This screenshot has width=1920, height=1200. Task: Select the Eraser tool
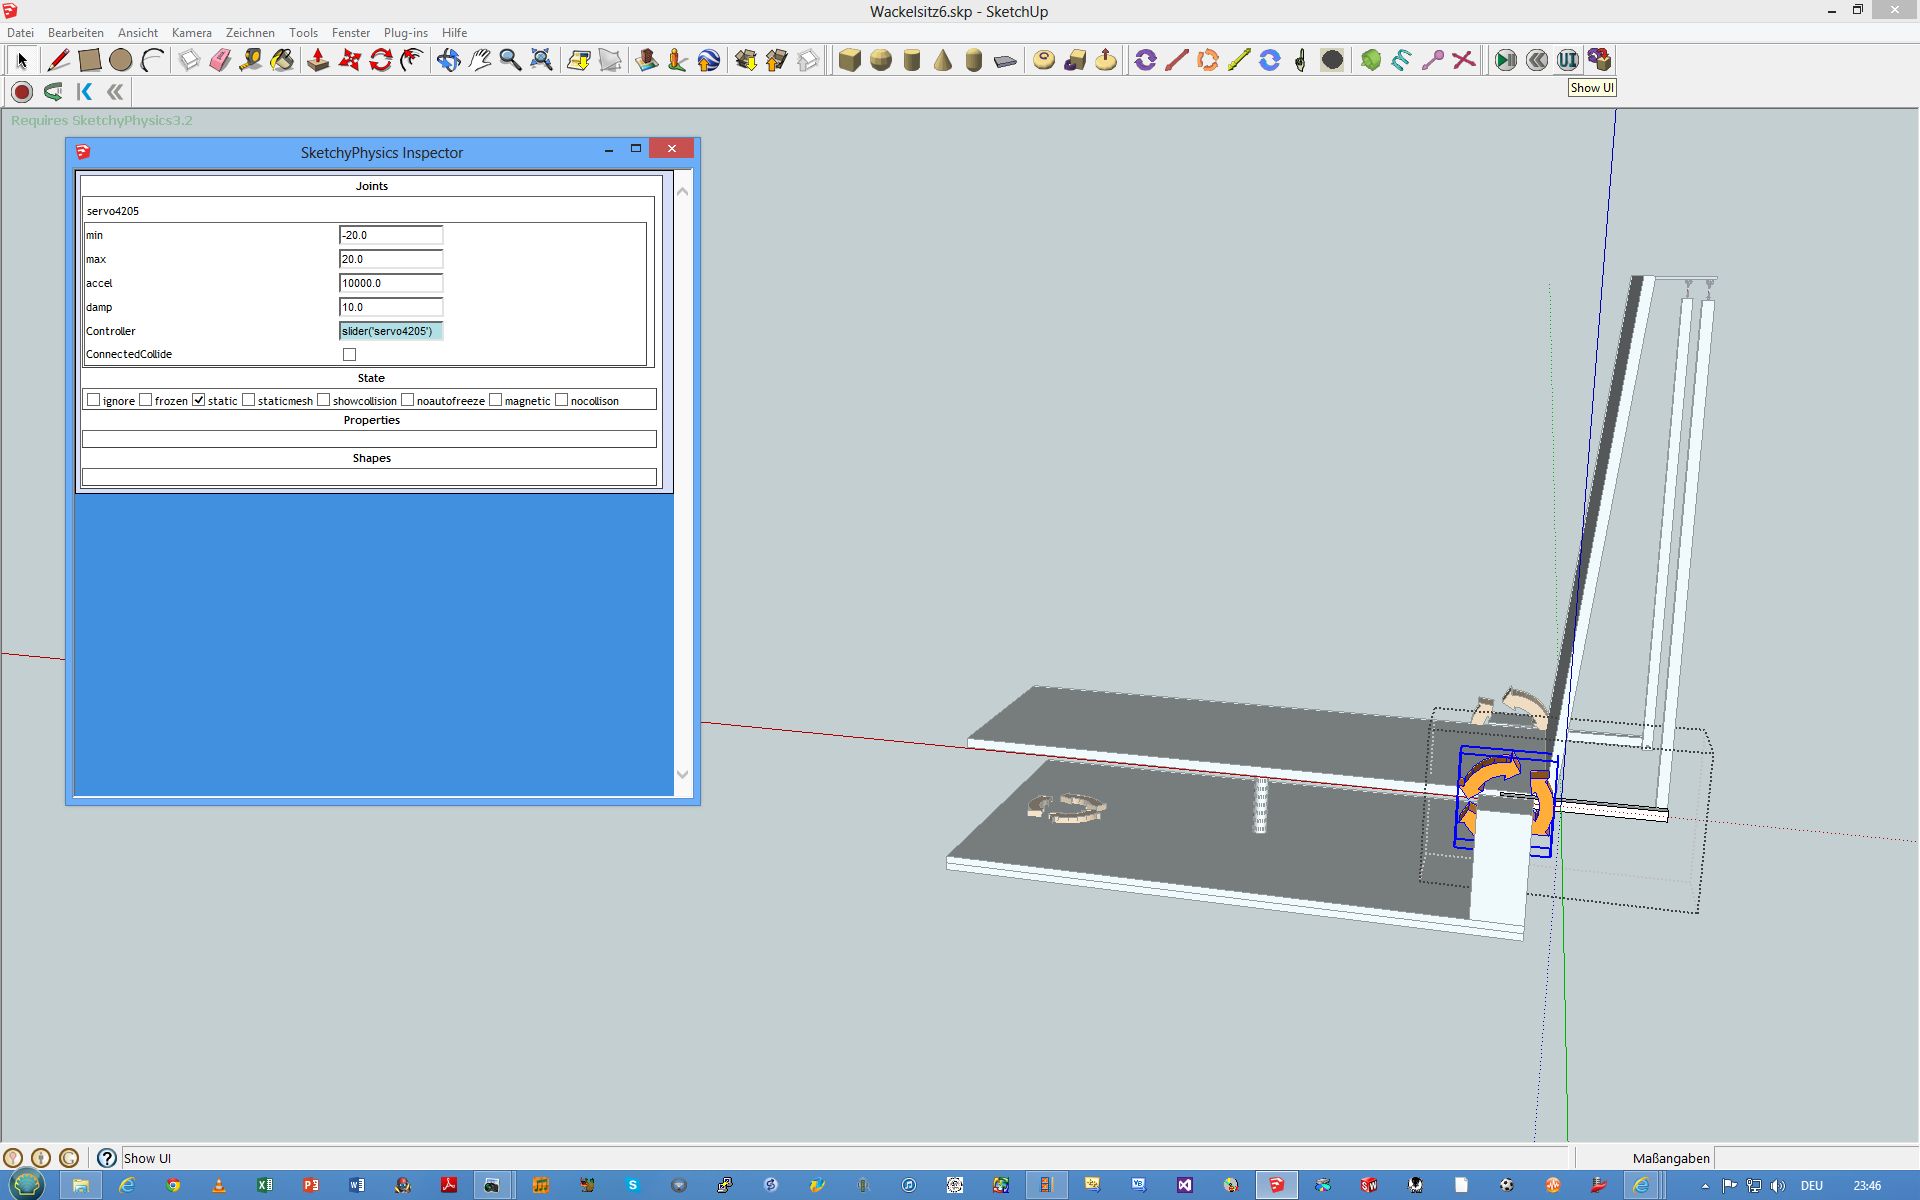220,61
